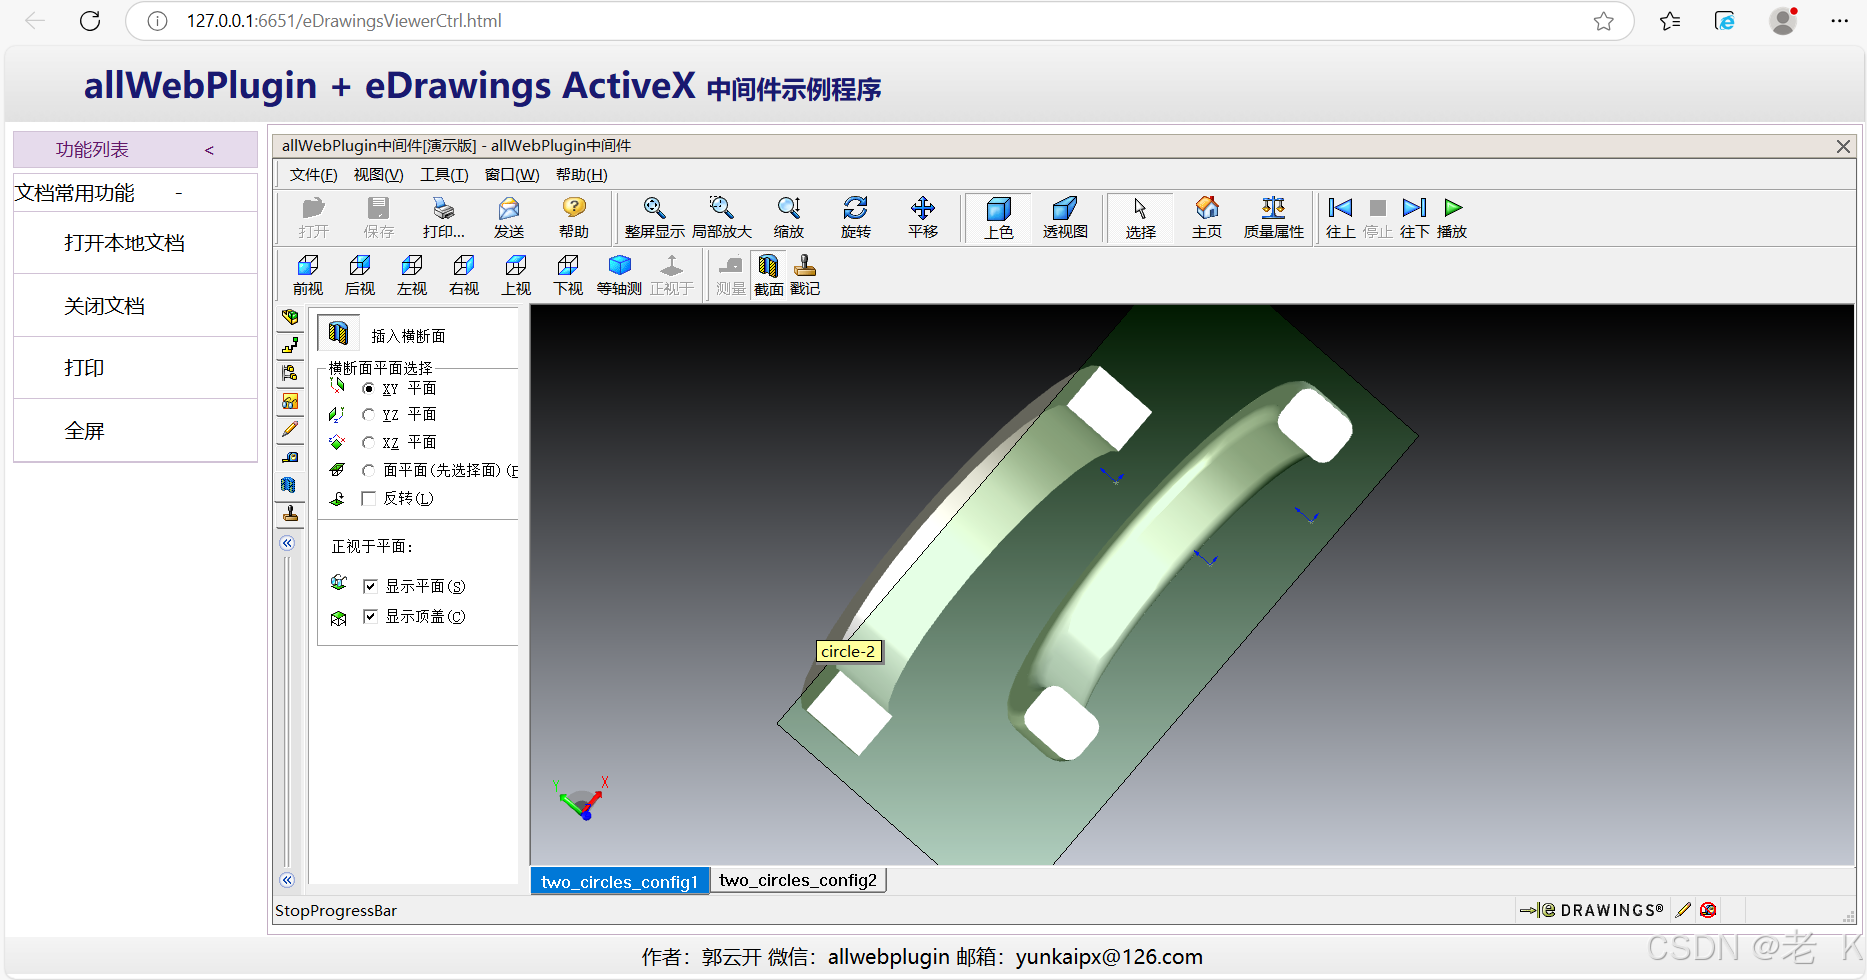This screenshot has height=980, width=1867.
Task: Activate the 旋转 rotate tool
Action: click(856, 217)
